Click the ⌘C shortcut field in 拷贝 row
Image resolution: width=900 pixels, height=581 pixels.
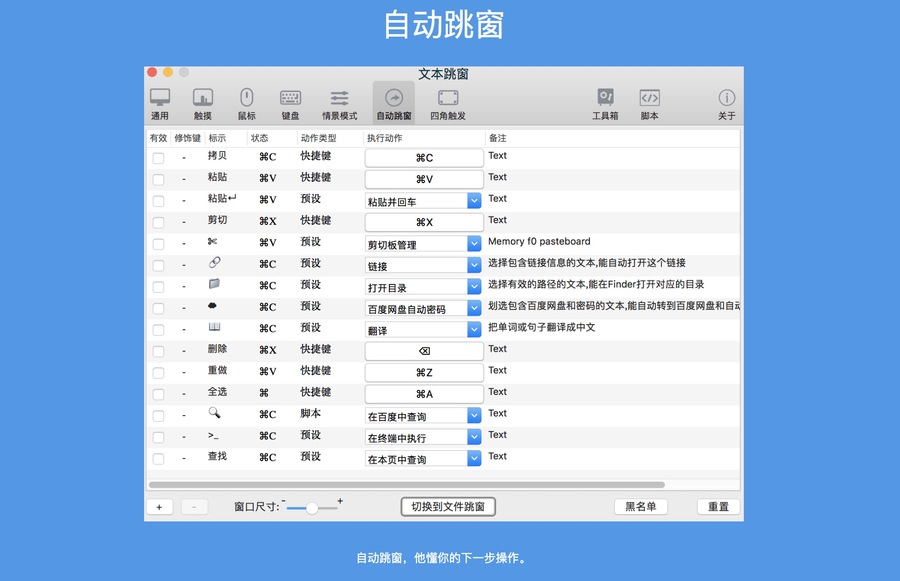424,158
